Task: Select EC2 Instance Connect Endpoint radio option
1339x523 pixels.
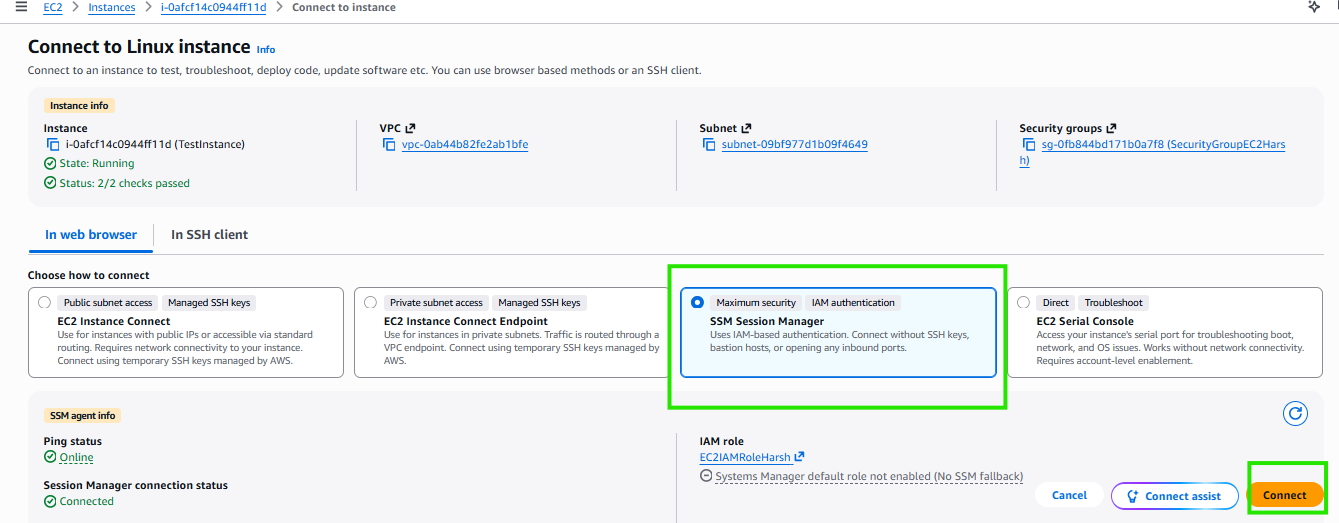Action: (x=370, y=302)
